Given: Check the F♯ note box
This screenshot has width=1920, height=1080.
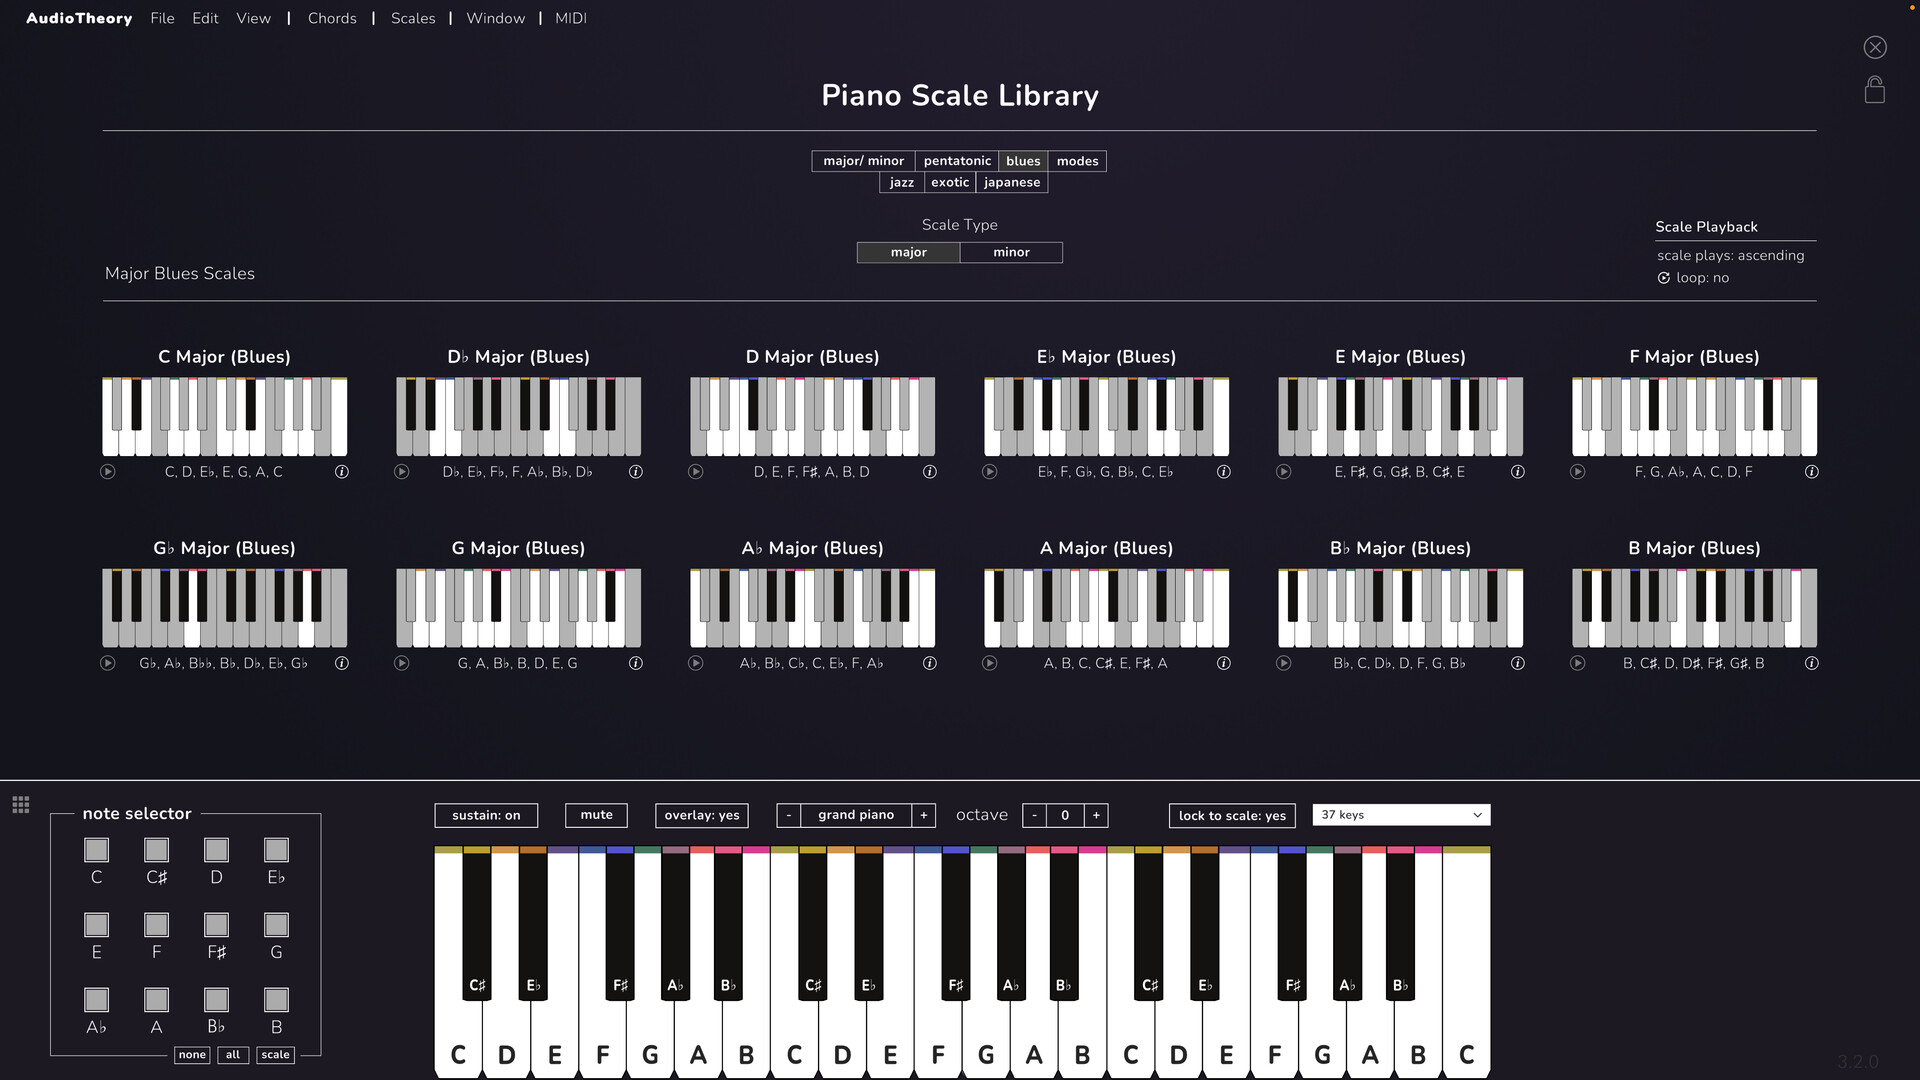Looking at the screenshot, I should click(x=216, y=925).
